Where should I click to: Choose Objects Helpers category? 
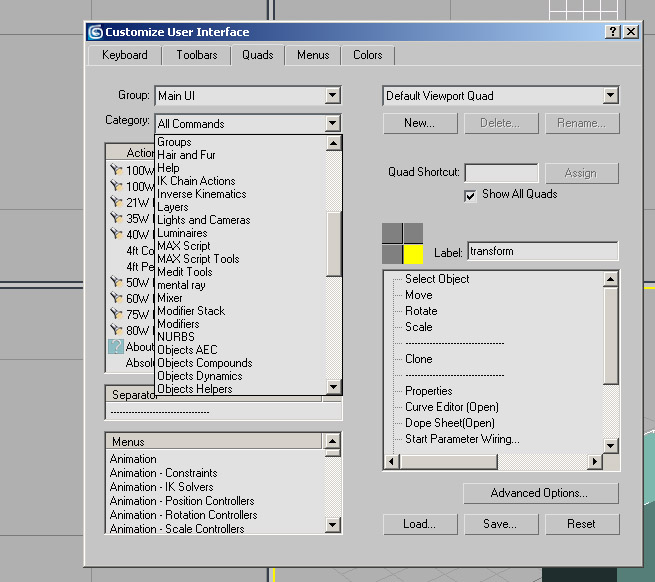point(241,389)
